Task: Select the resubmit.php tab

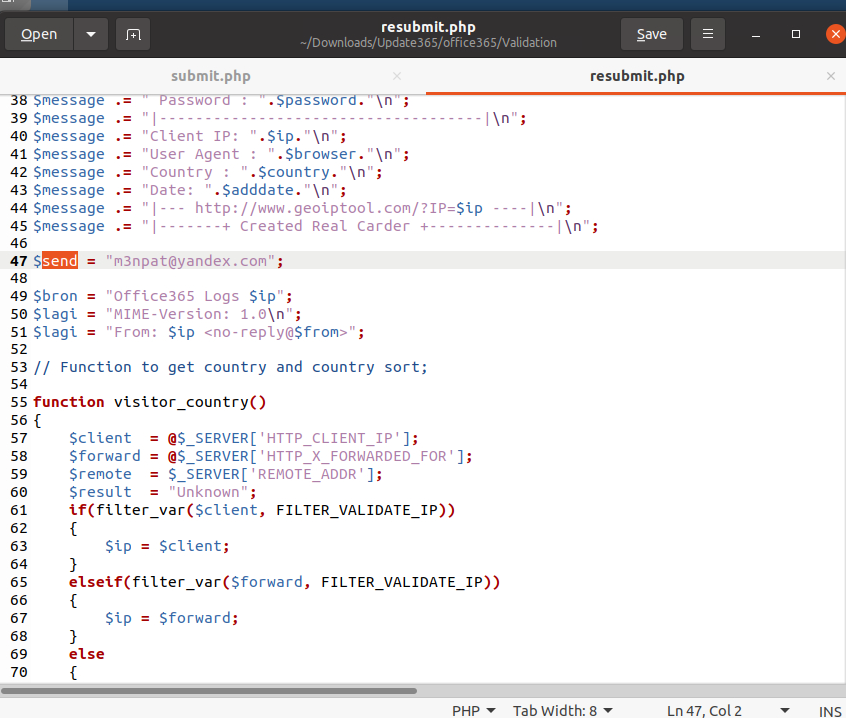Action: click(637, 76)
